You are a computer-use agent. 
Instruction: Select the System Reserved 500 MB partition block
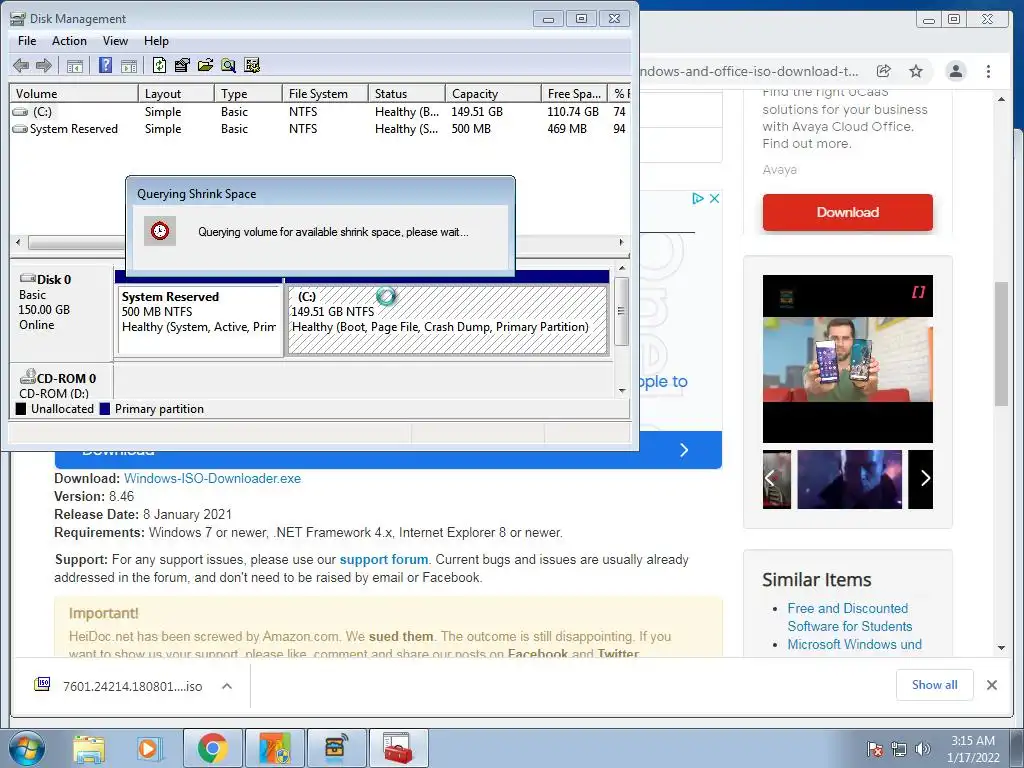(x=199, y=320)
